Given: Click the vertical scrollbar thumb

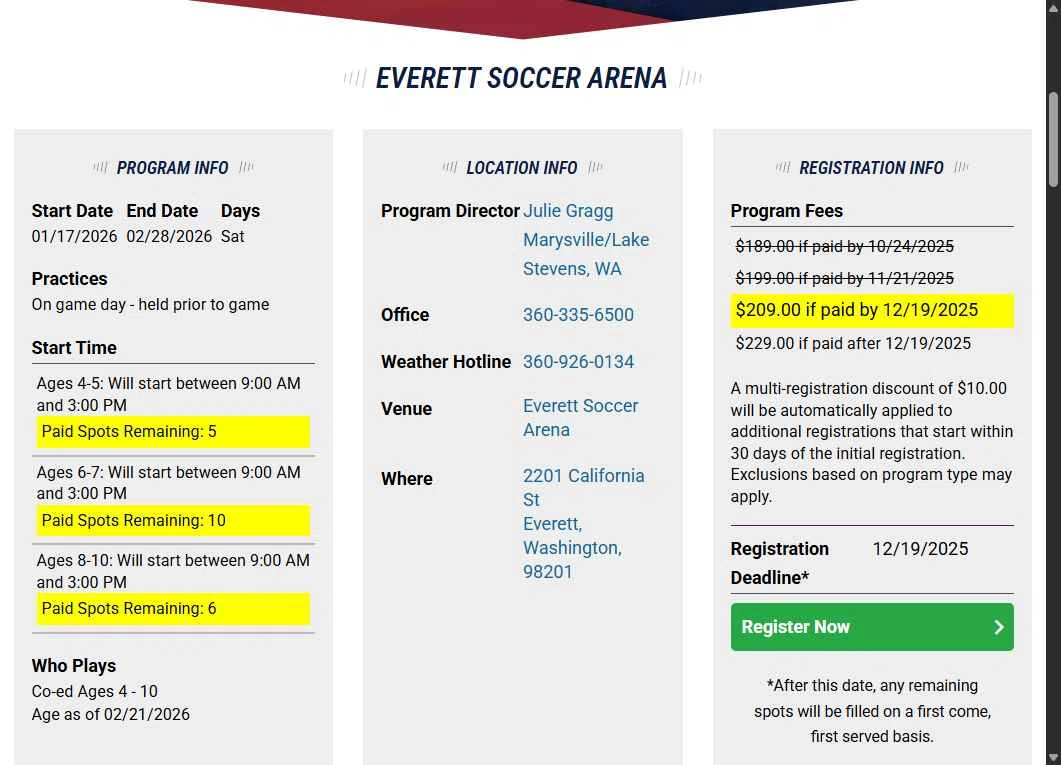Looking at the screenshot, I should [x=1053, y=140].
